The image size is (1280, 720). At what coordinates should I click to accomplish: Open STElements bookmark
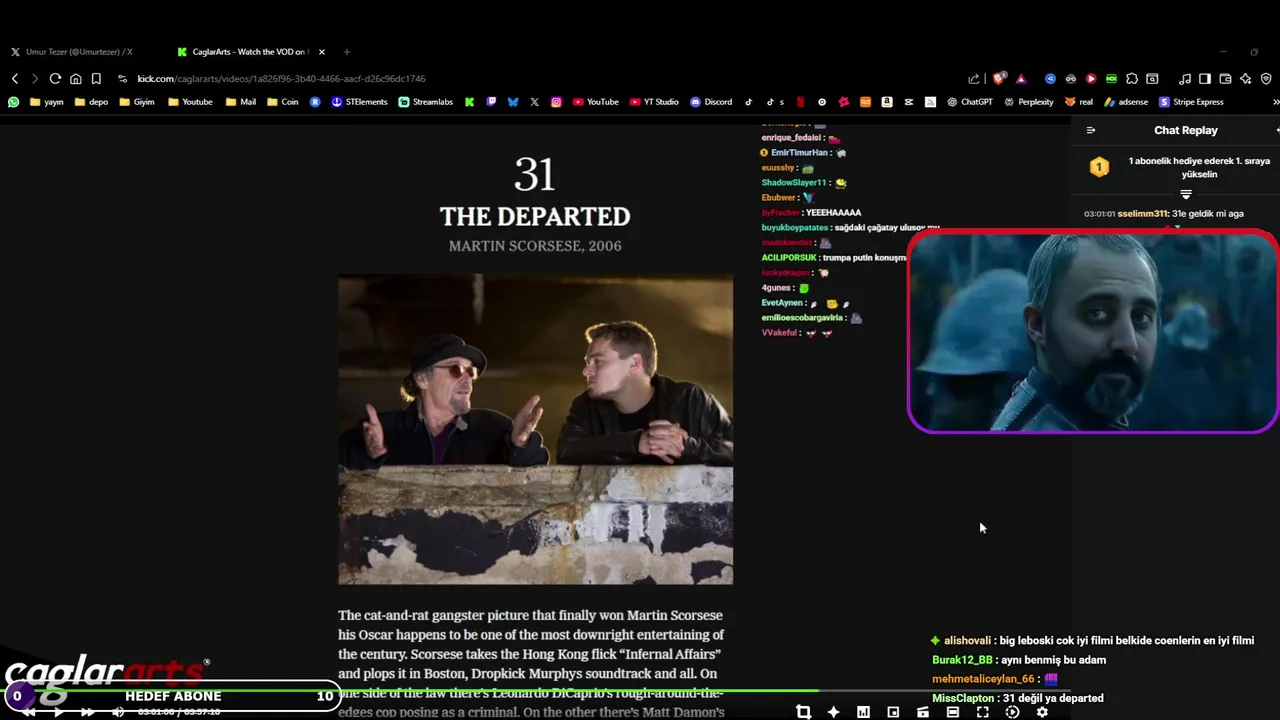coord(359,102)
